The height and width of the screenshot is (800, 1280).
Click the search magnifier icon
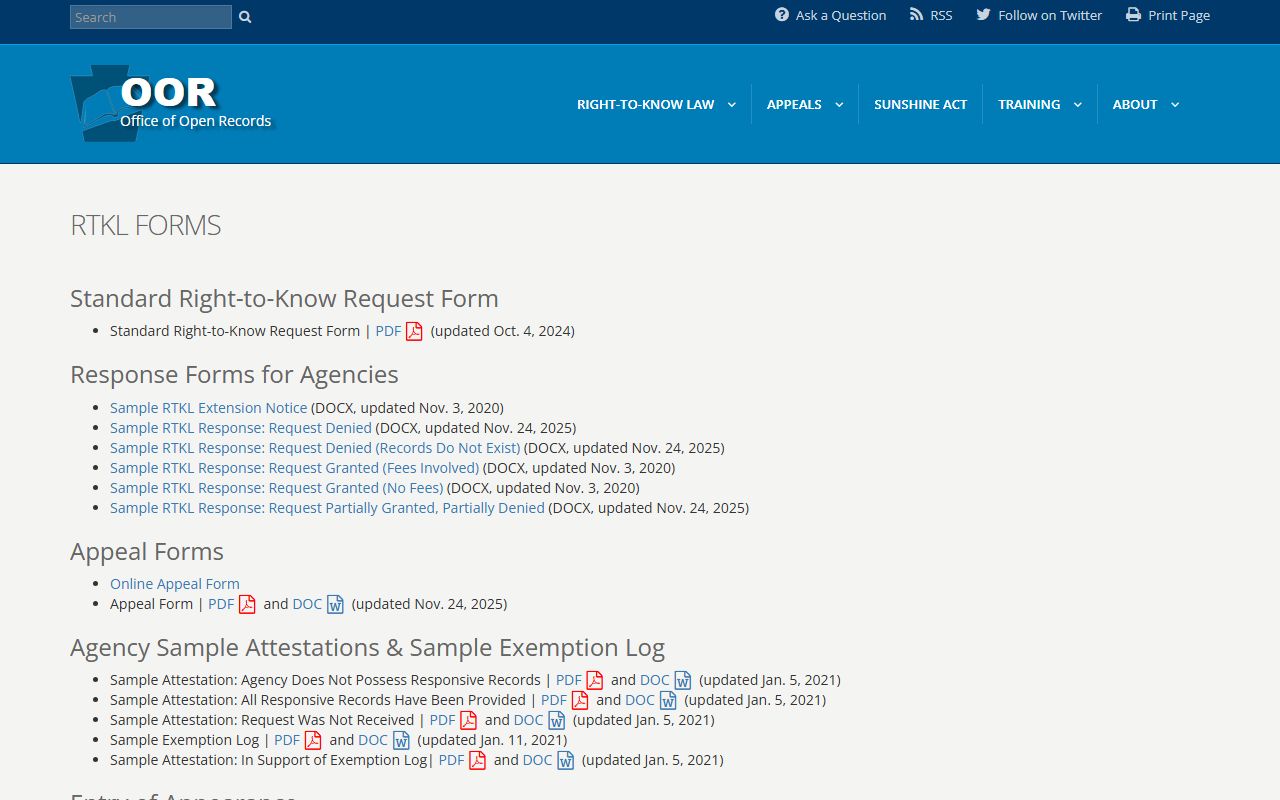click(x=245, y=17)
